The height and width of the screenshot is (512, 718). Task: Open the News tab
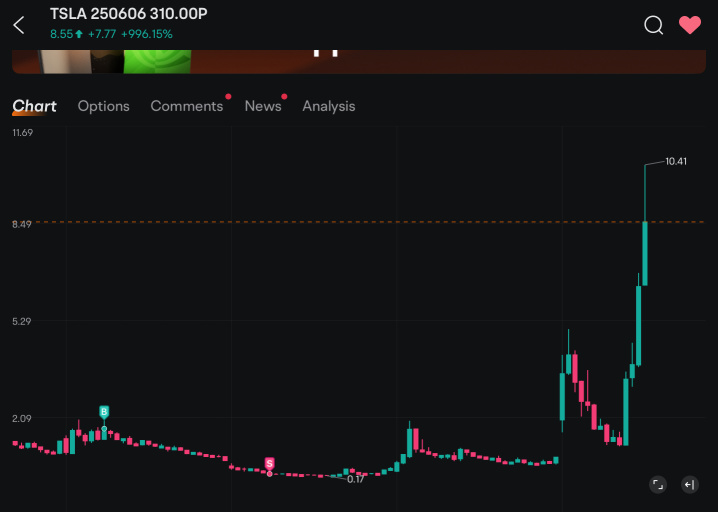click(263, 106)
